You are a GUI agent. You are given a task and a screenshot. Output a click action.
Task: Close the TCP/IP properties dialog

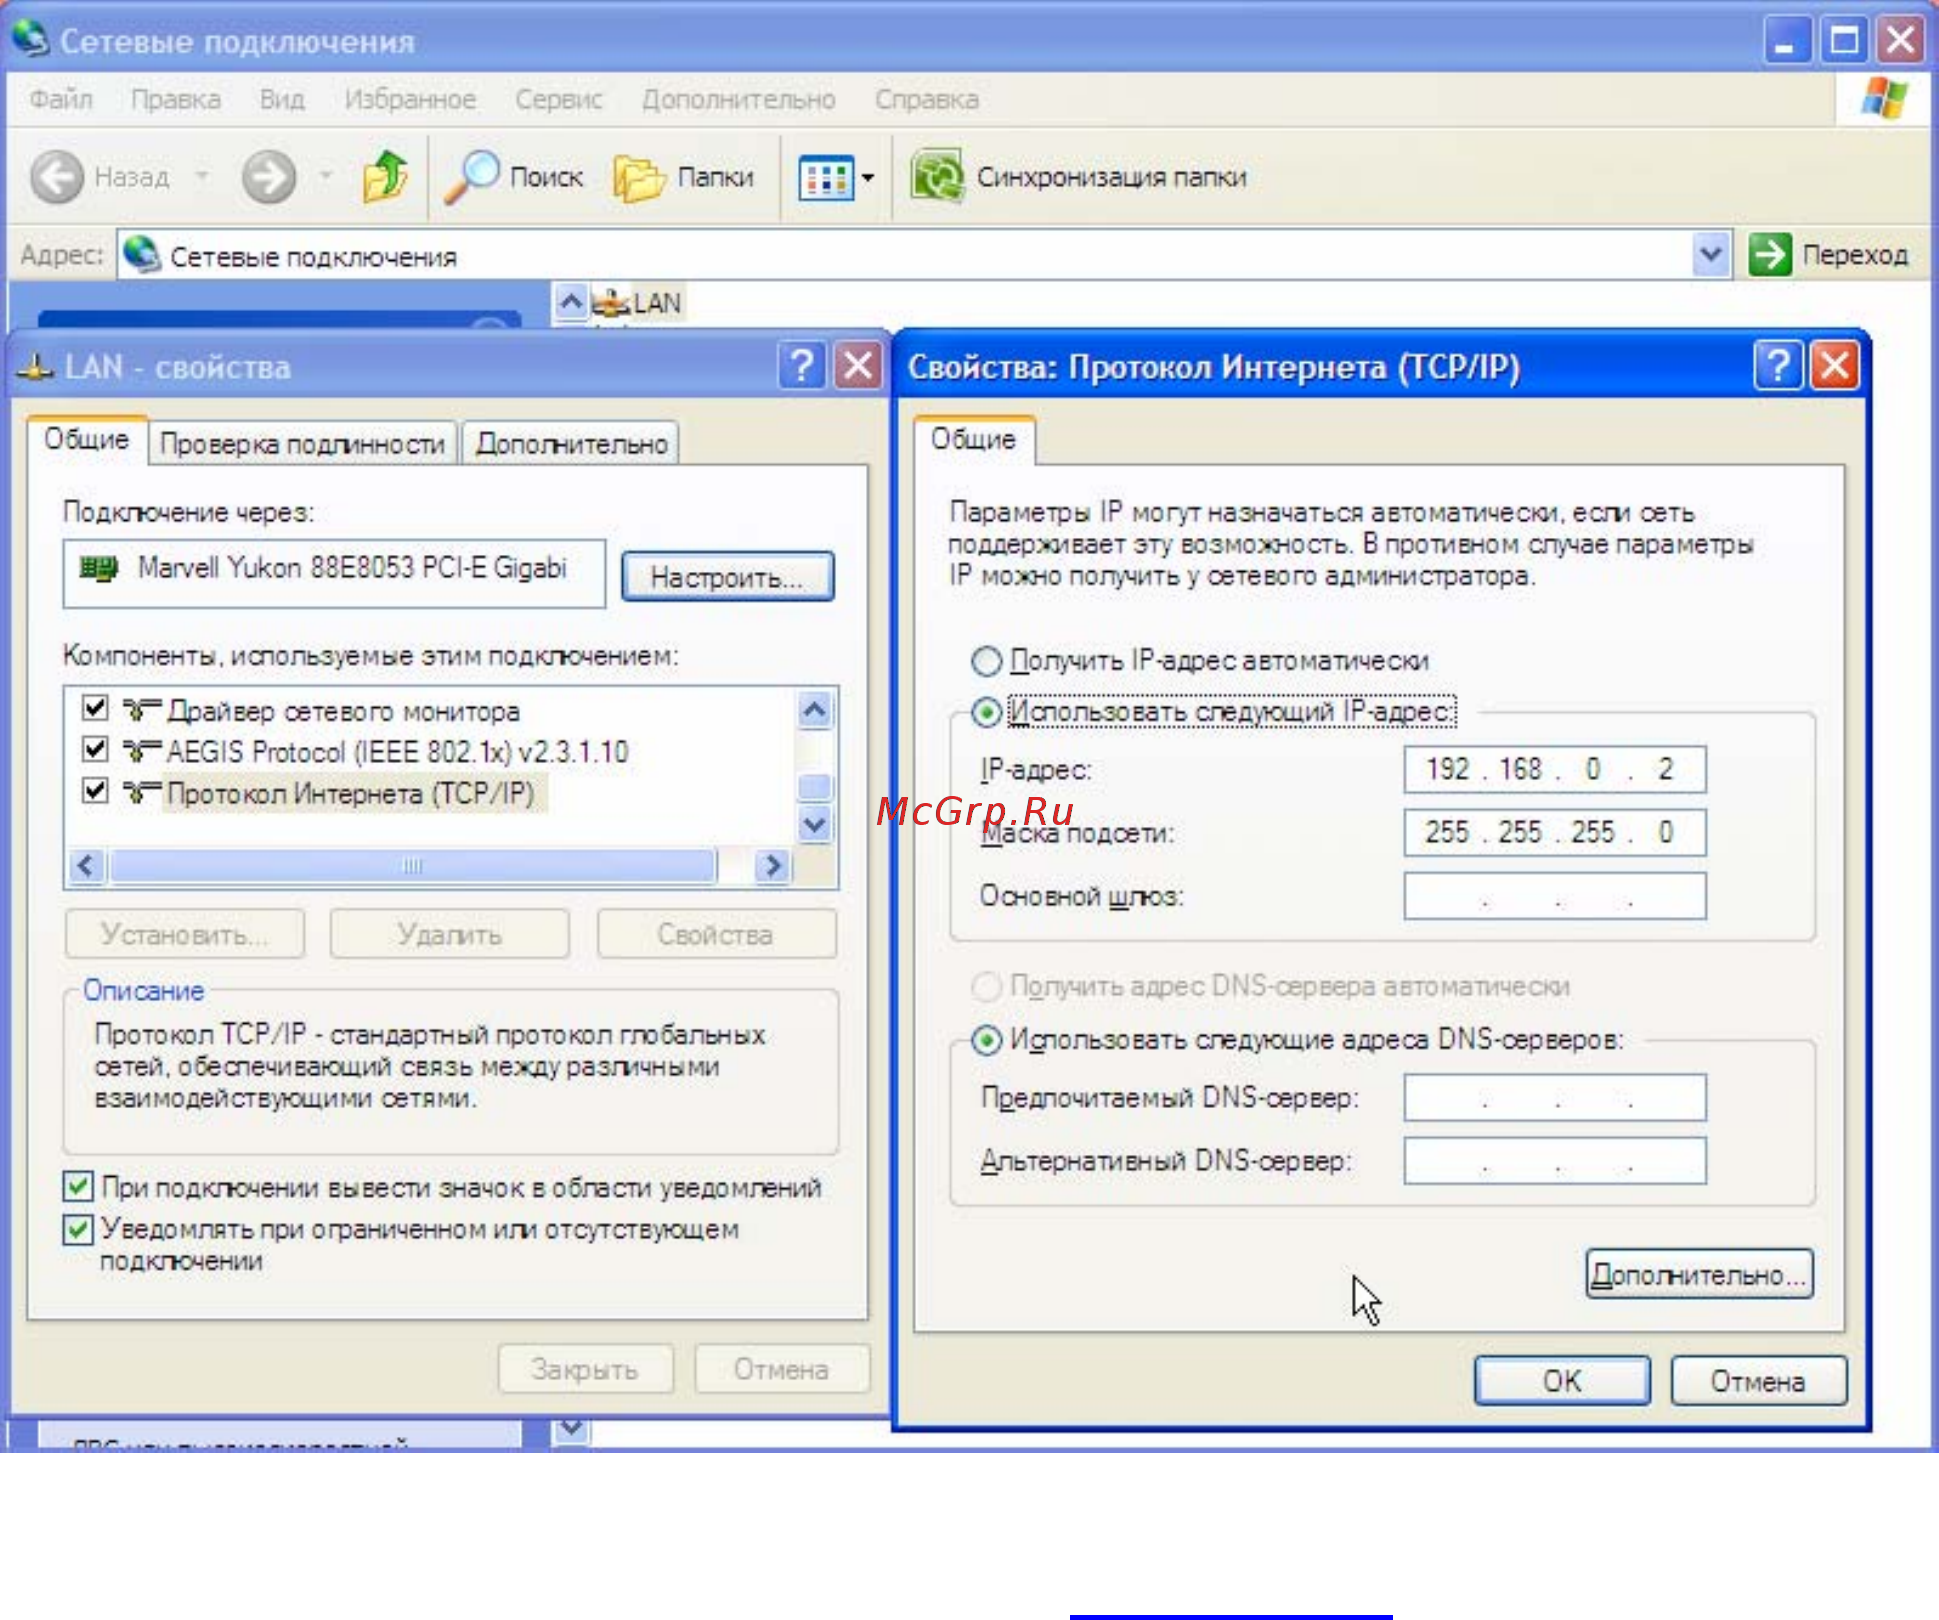tap(1835, 366)
